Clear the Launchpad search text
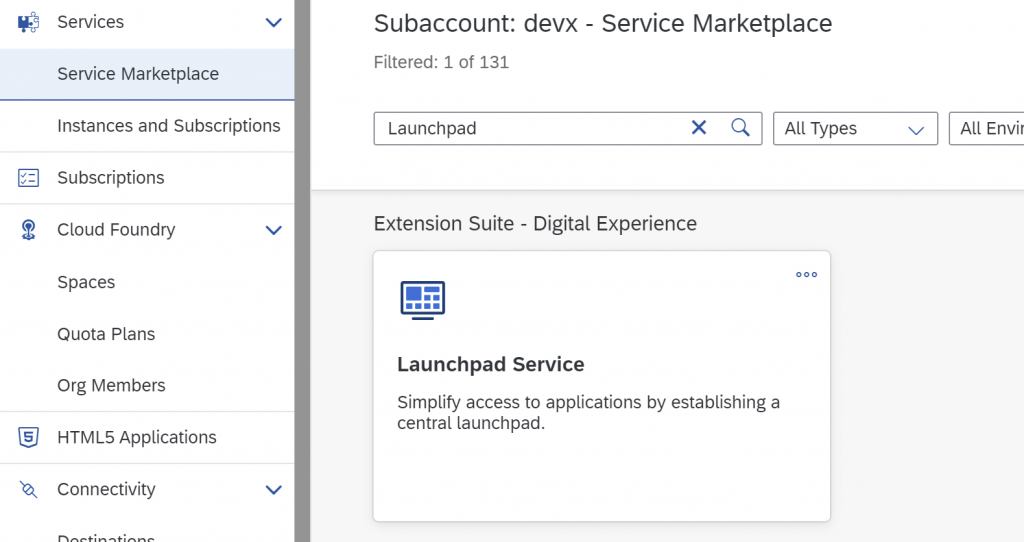The width and height of the screenshot is (1024, 542). pos(699,127)
